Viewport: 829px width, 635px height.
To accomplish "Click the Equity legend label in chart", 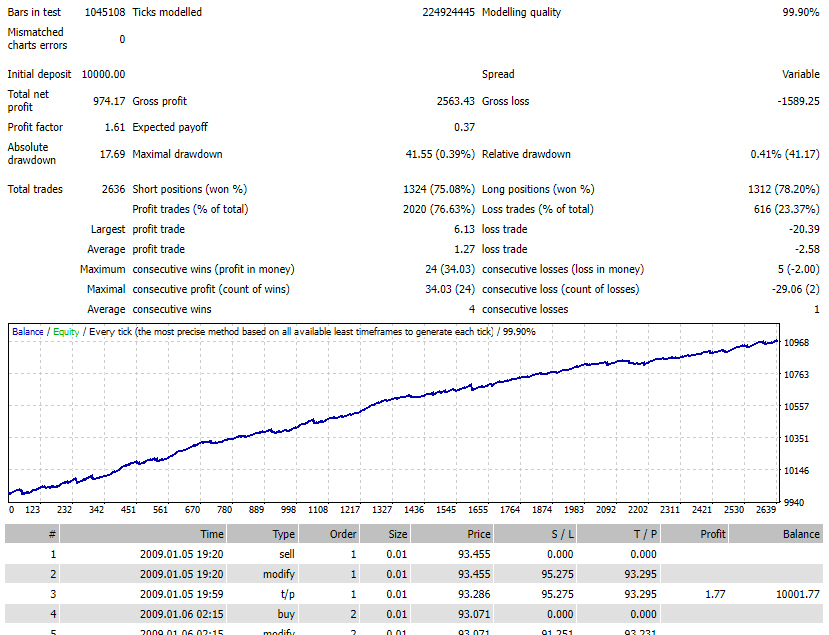I will point(66,332).
